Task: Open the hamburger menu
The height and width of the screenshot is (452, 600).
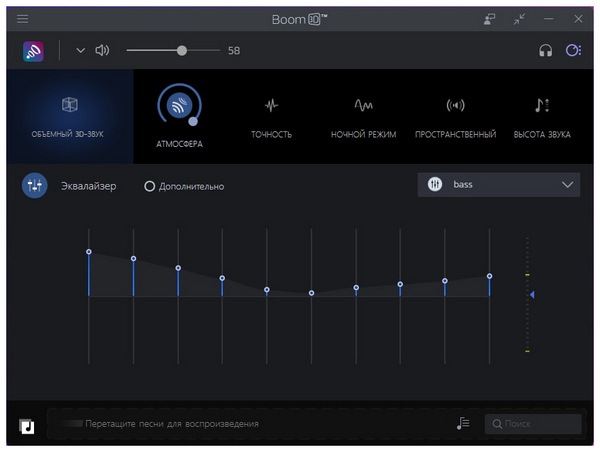Action: pyautogui.click(x=23, y=18)
